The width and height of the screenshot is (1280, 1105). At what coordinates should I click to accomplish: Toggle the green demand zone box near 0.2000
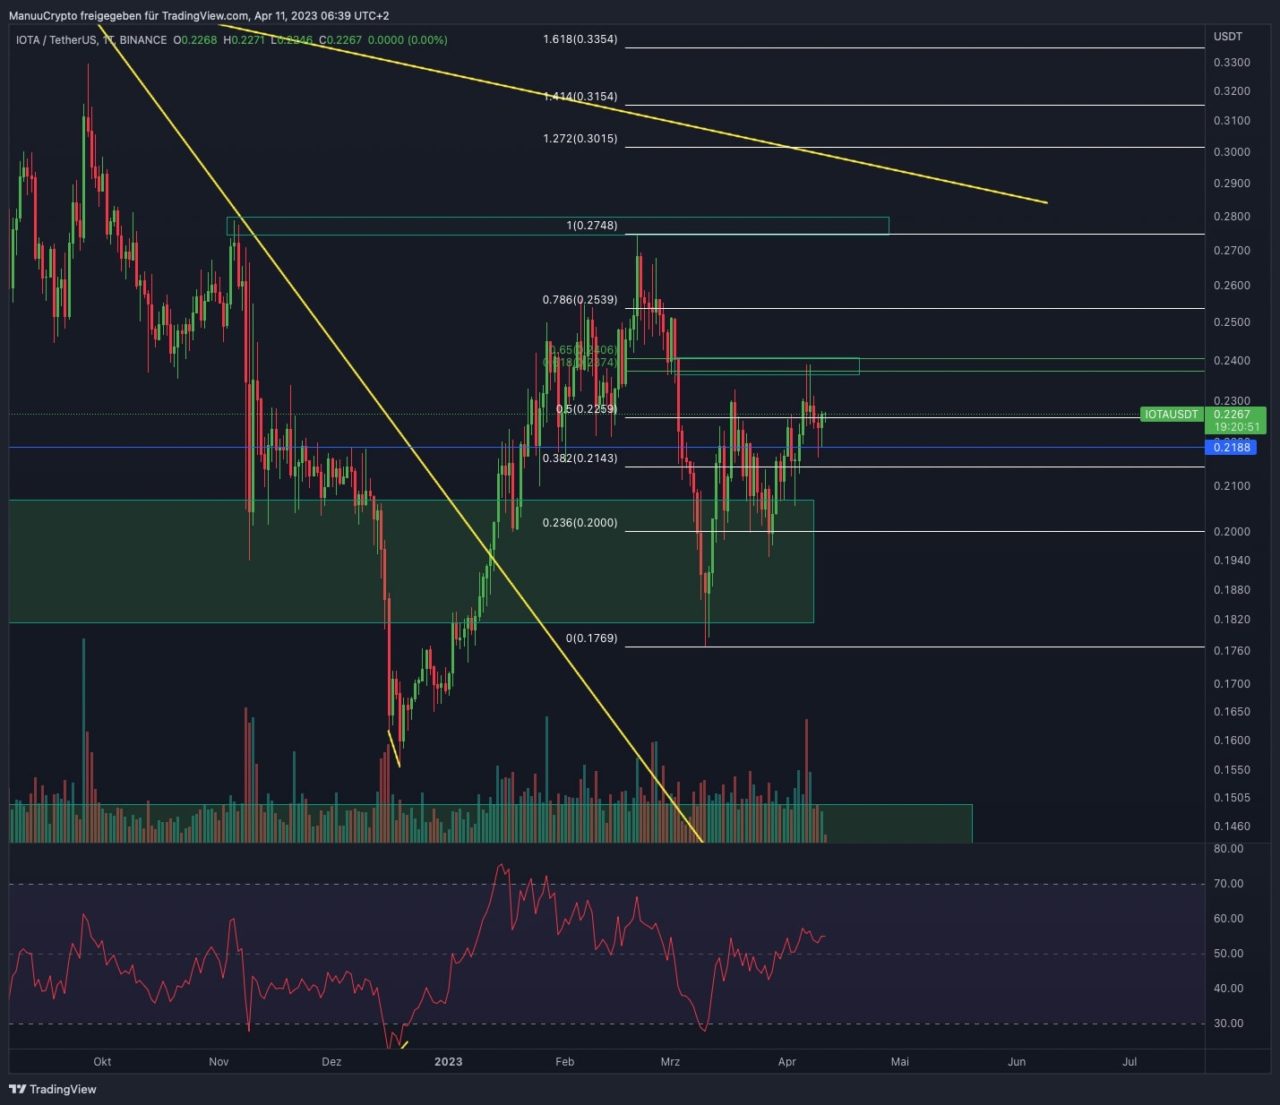click(150, 560)
